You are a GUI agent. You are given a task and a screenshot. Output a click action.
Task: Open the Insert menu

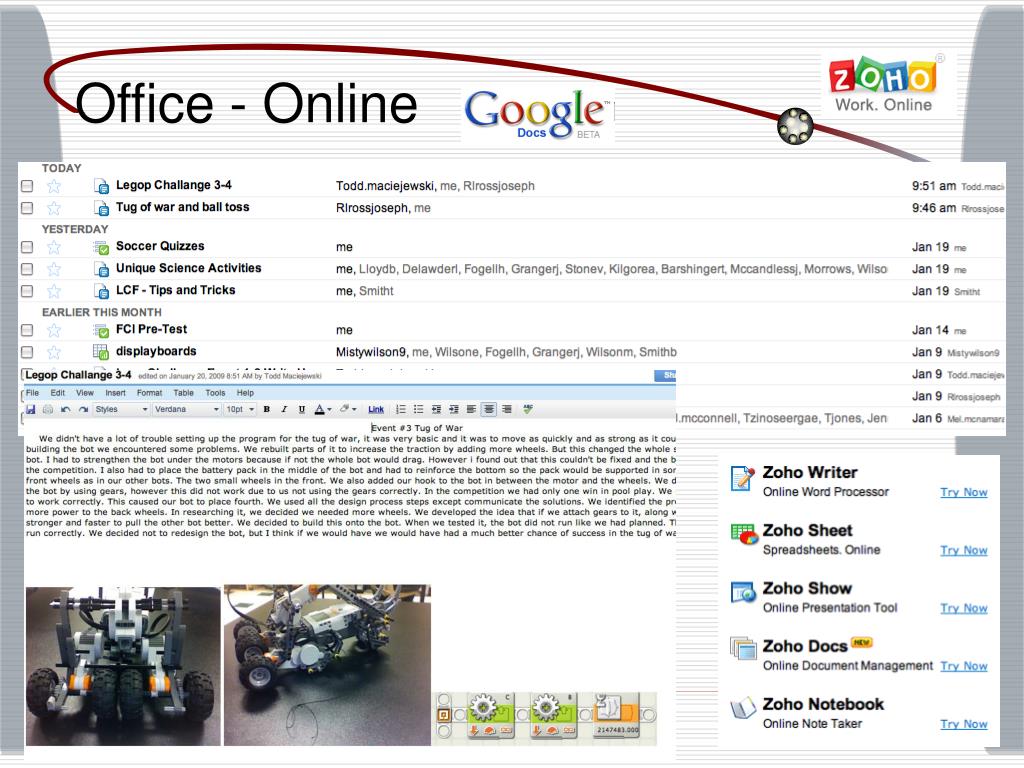[x=116, y=393]
